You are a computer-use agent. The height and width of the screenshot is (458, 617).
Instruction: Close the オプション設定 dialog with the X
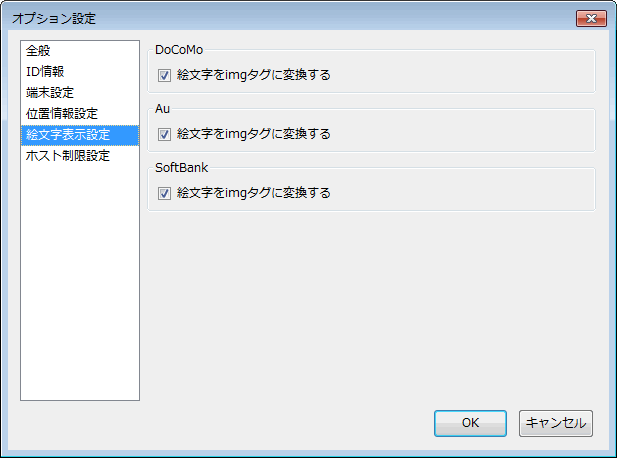(591, 18)
